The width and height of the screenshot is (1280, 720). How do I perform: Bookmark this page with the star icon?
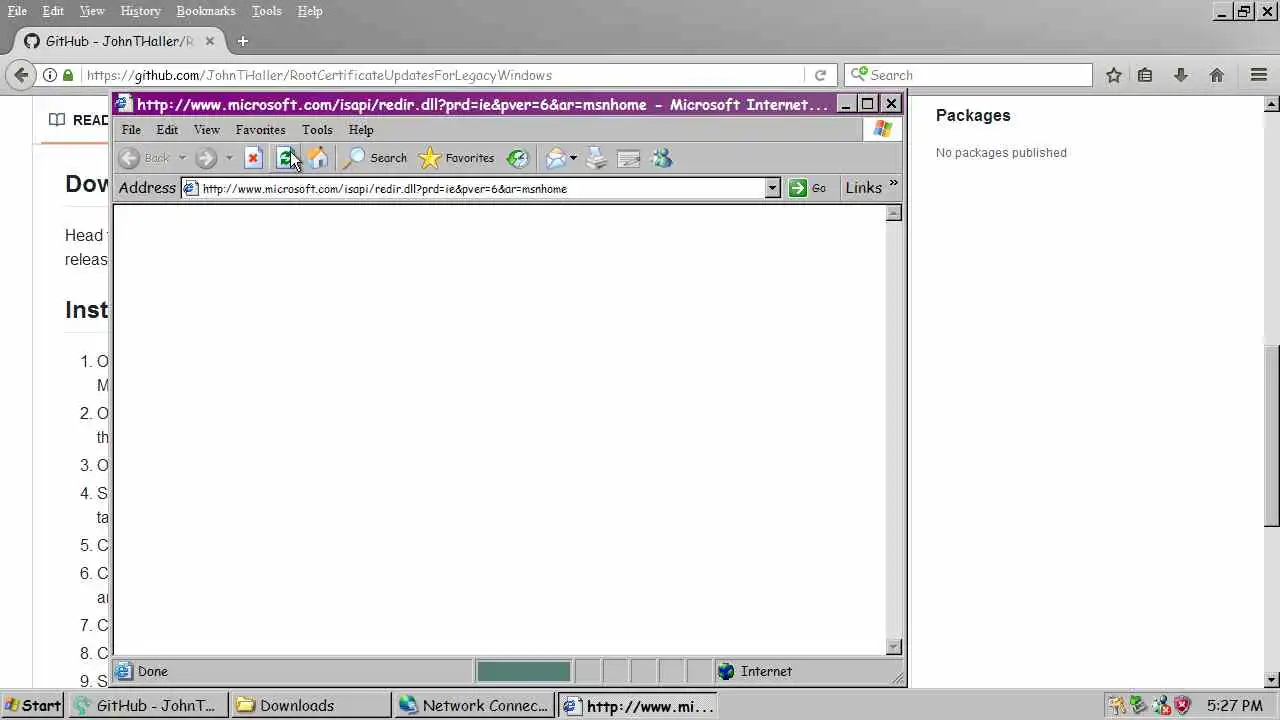1113,75
